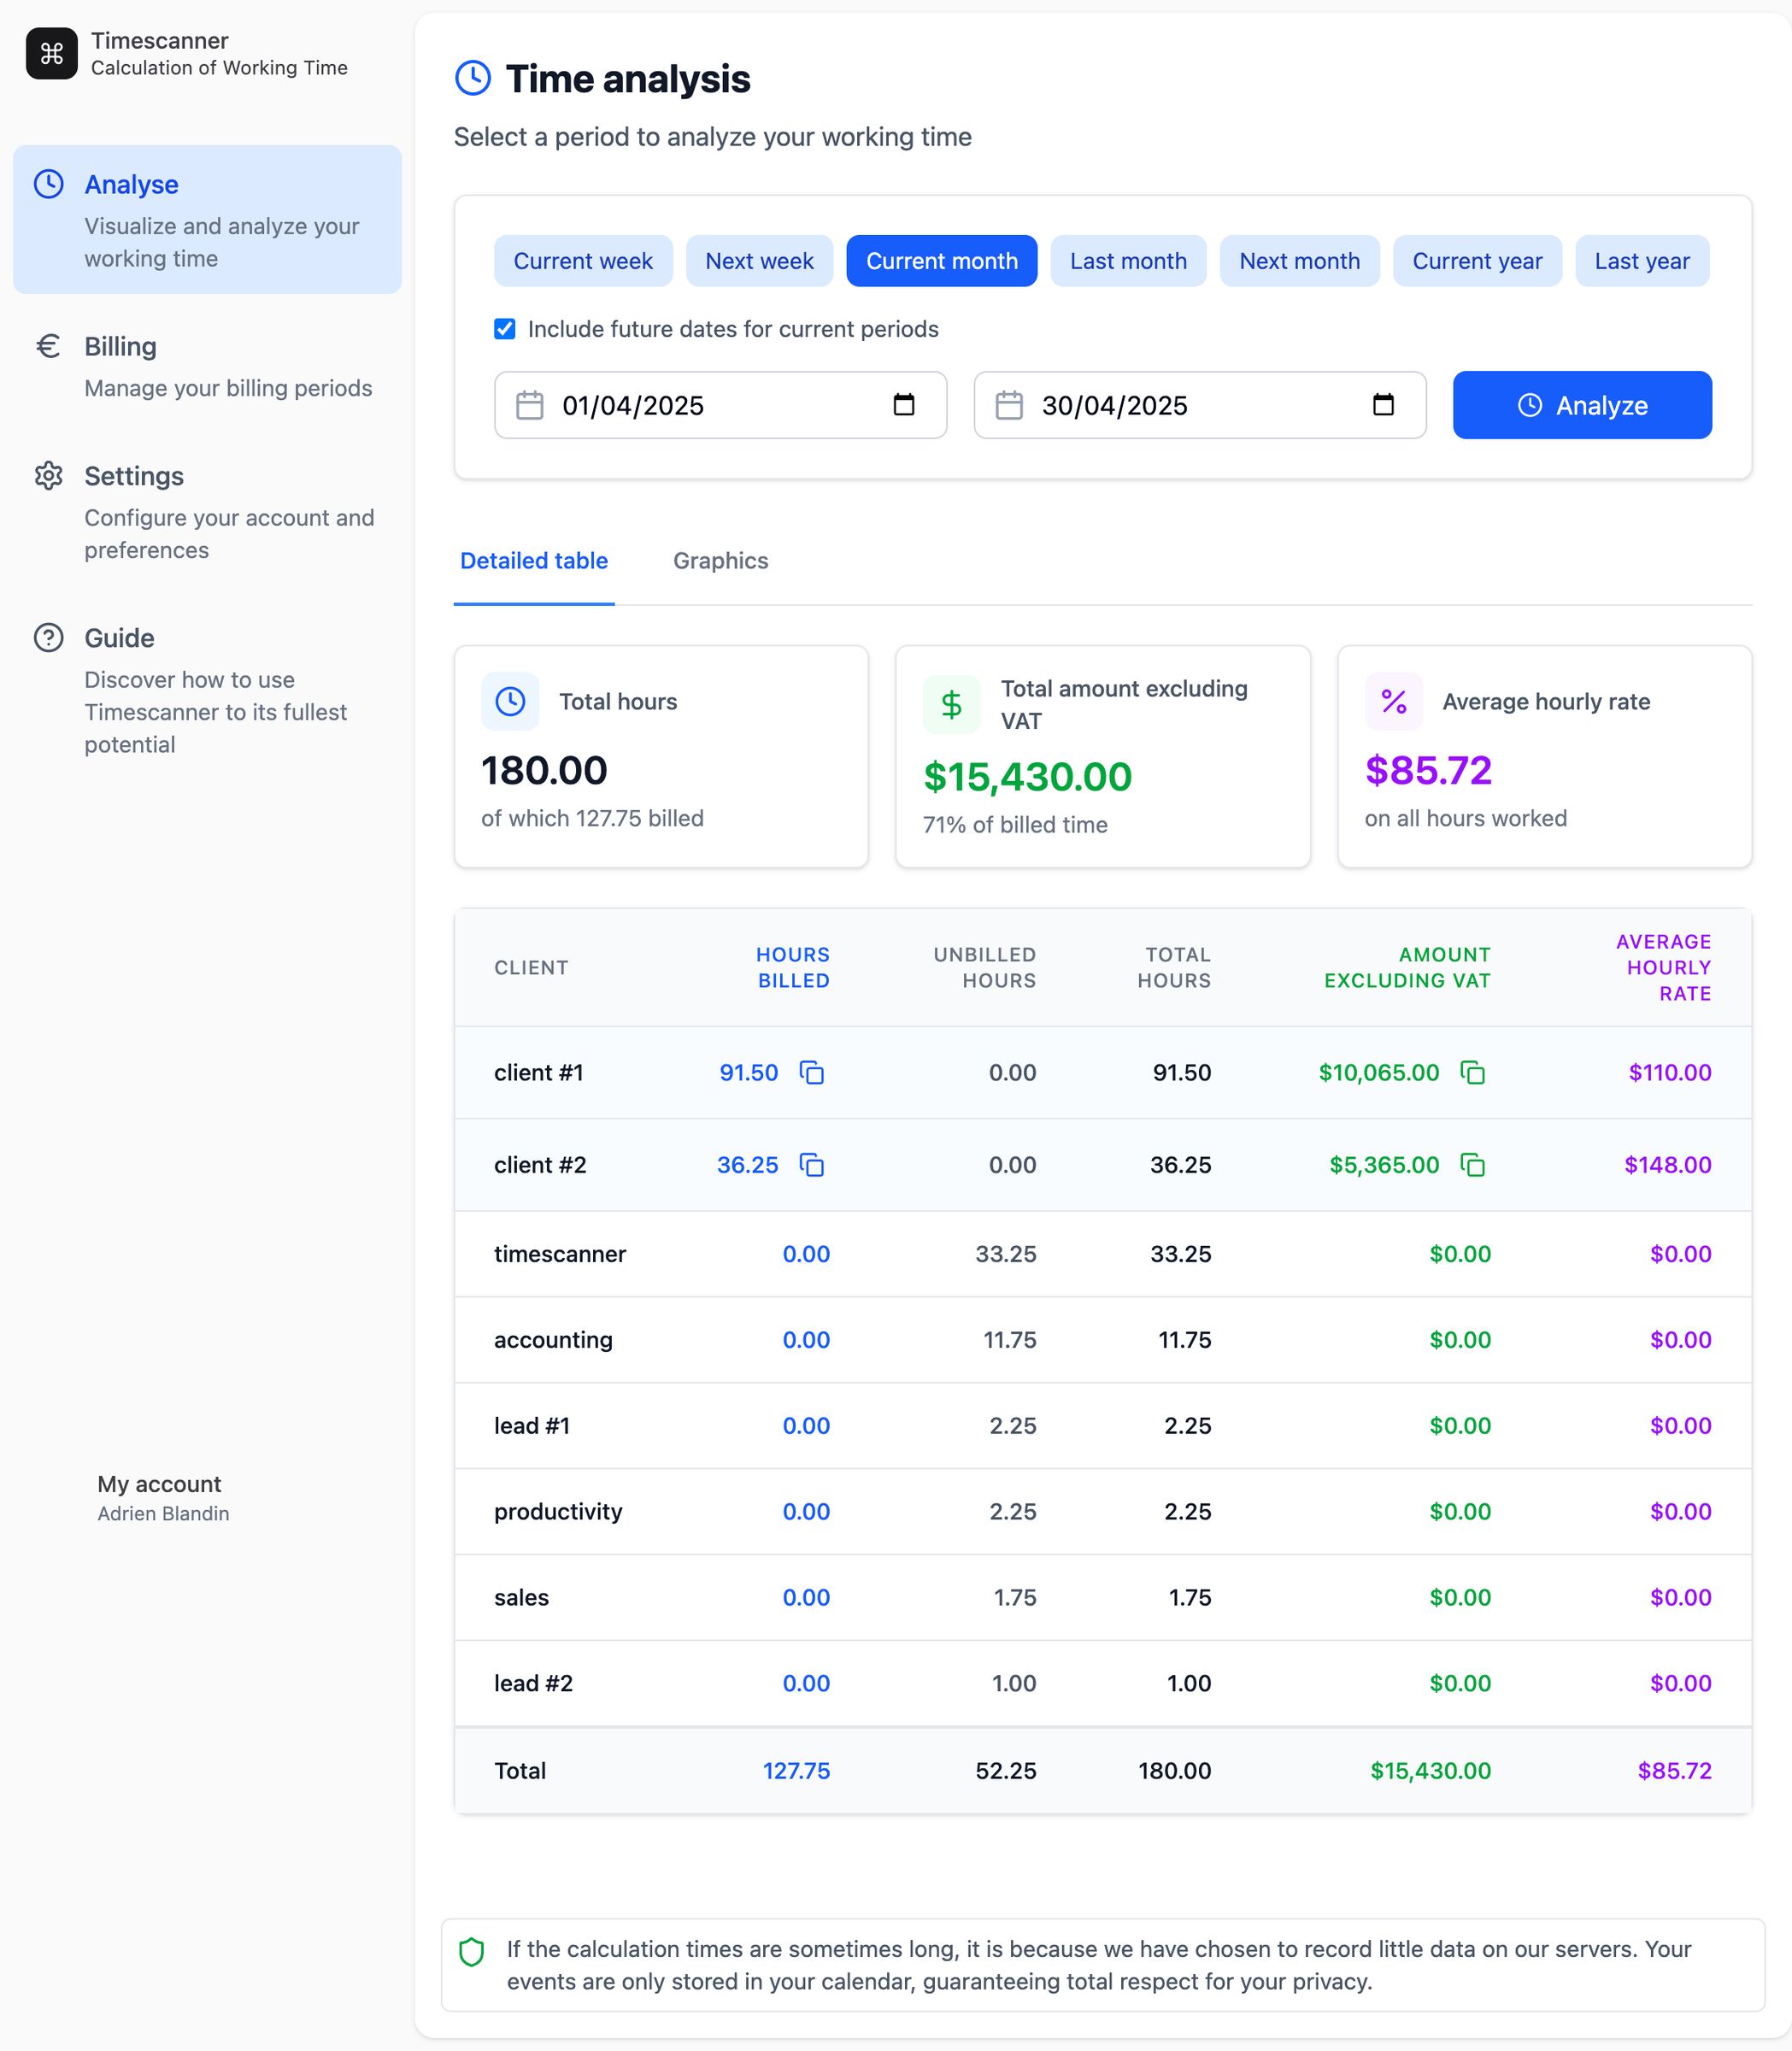Select the Last month period
1792x2051 pixels.
point(1128,261)
